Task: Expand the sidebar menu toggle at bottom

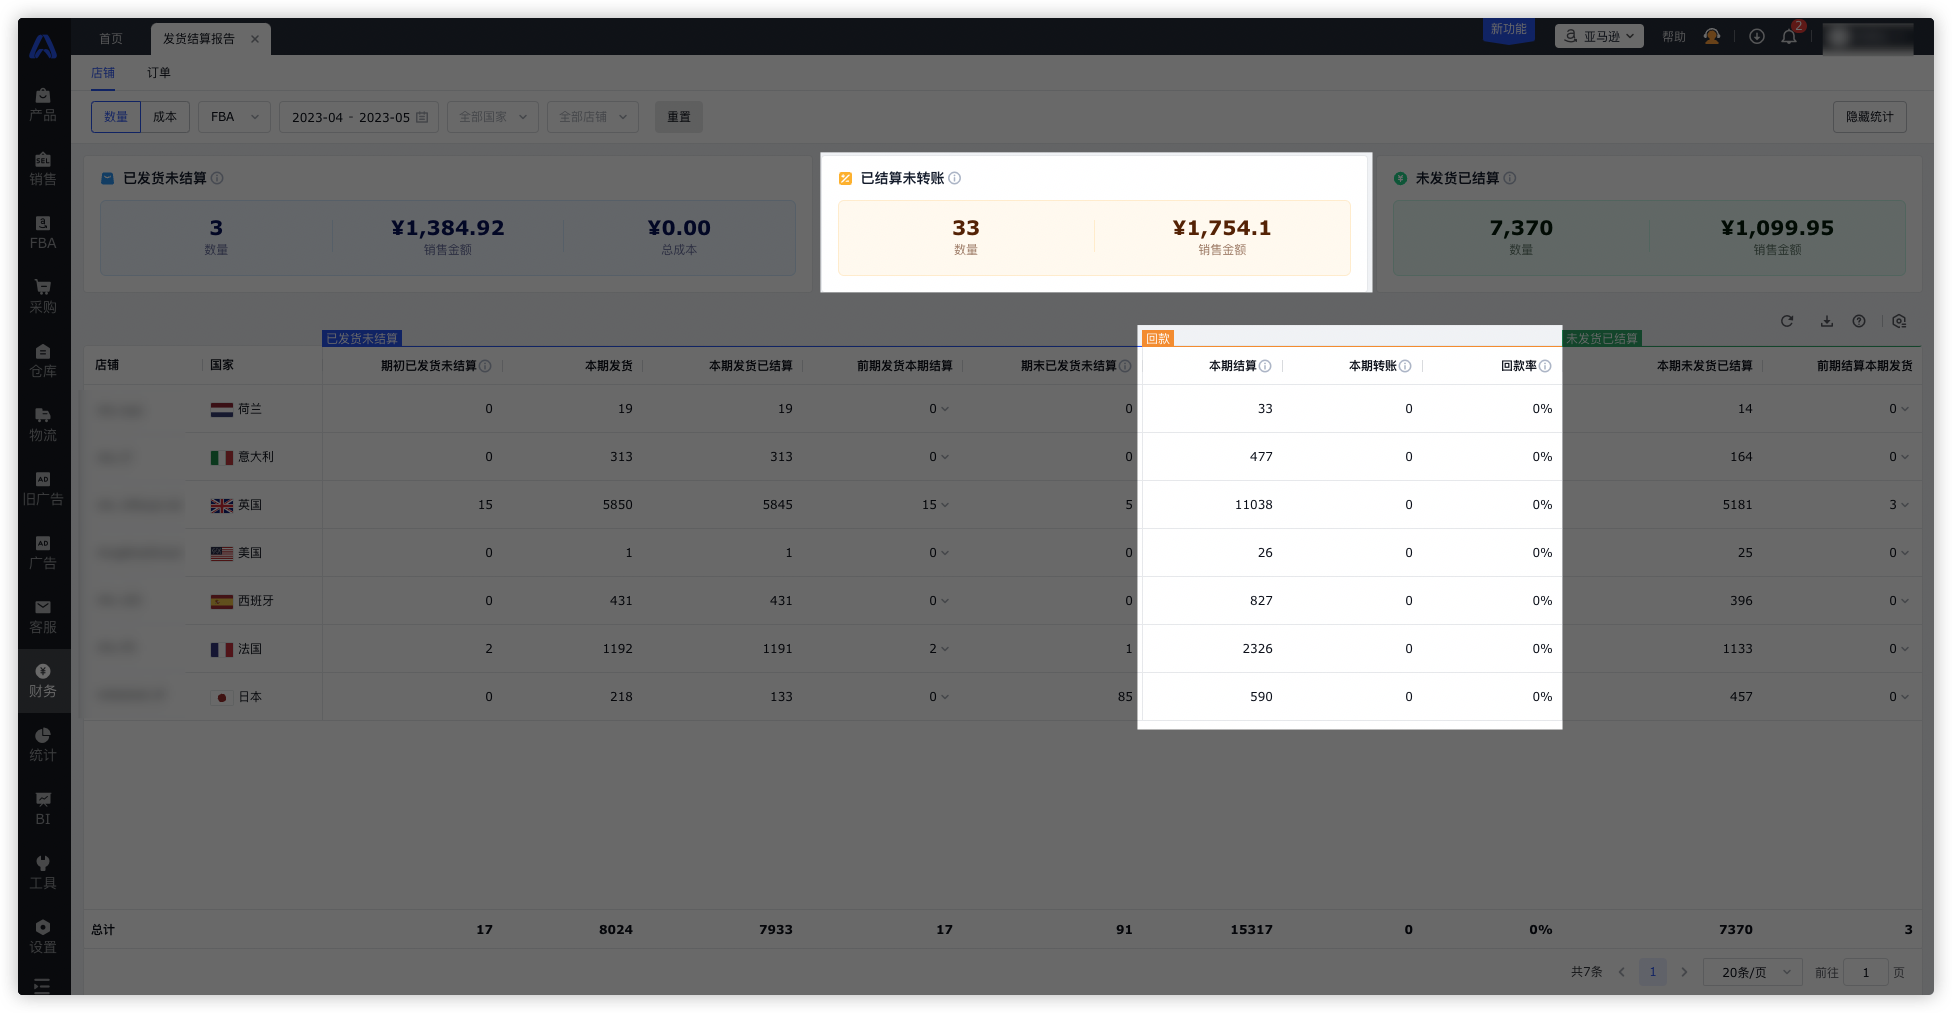Action: point(42,986)
